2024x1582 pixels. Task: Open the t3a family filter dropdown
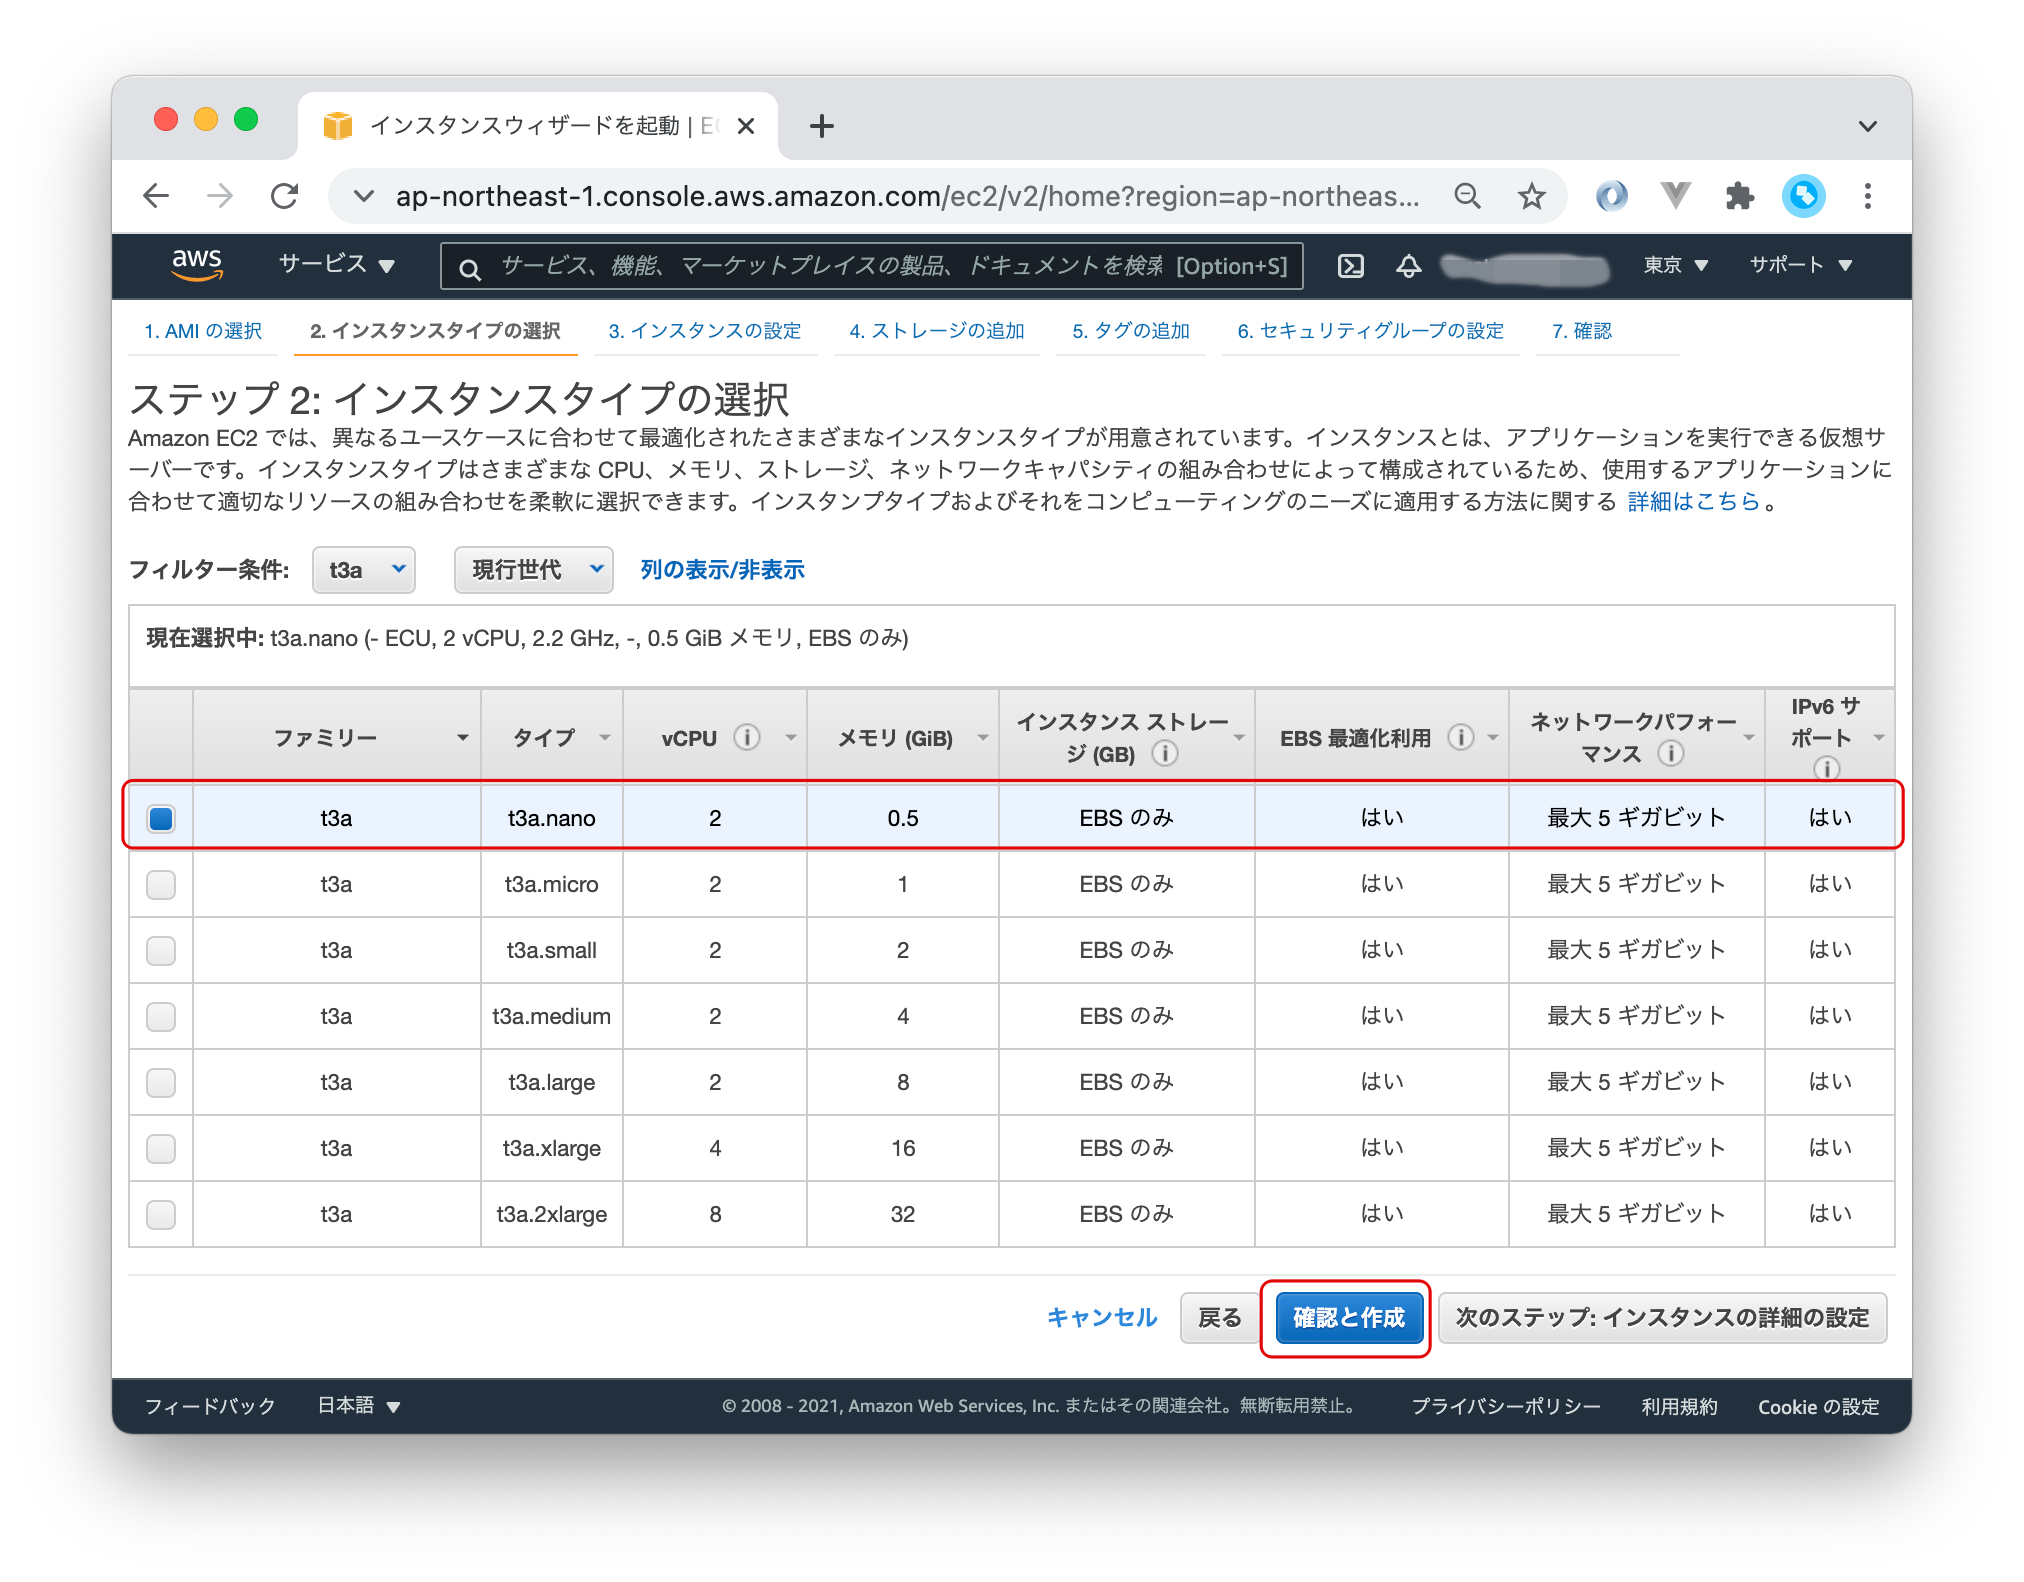click(364, 570)
